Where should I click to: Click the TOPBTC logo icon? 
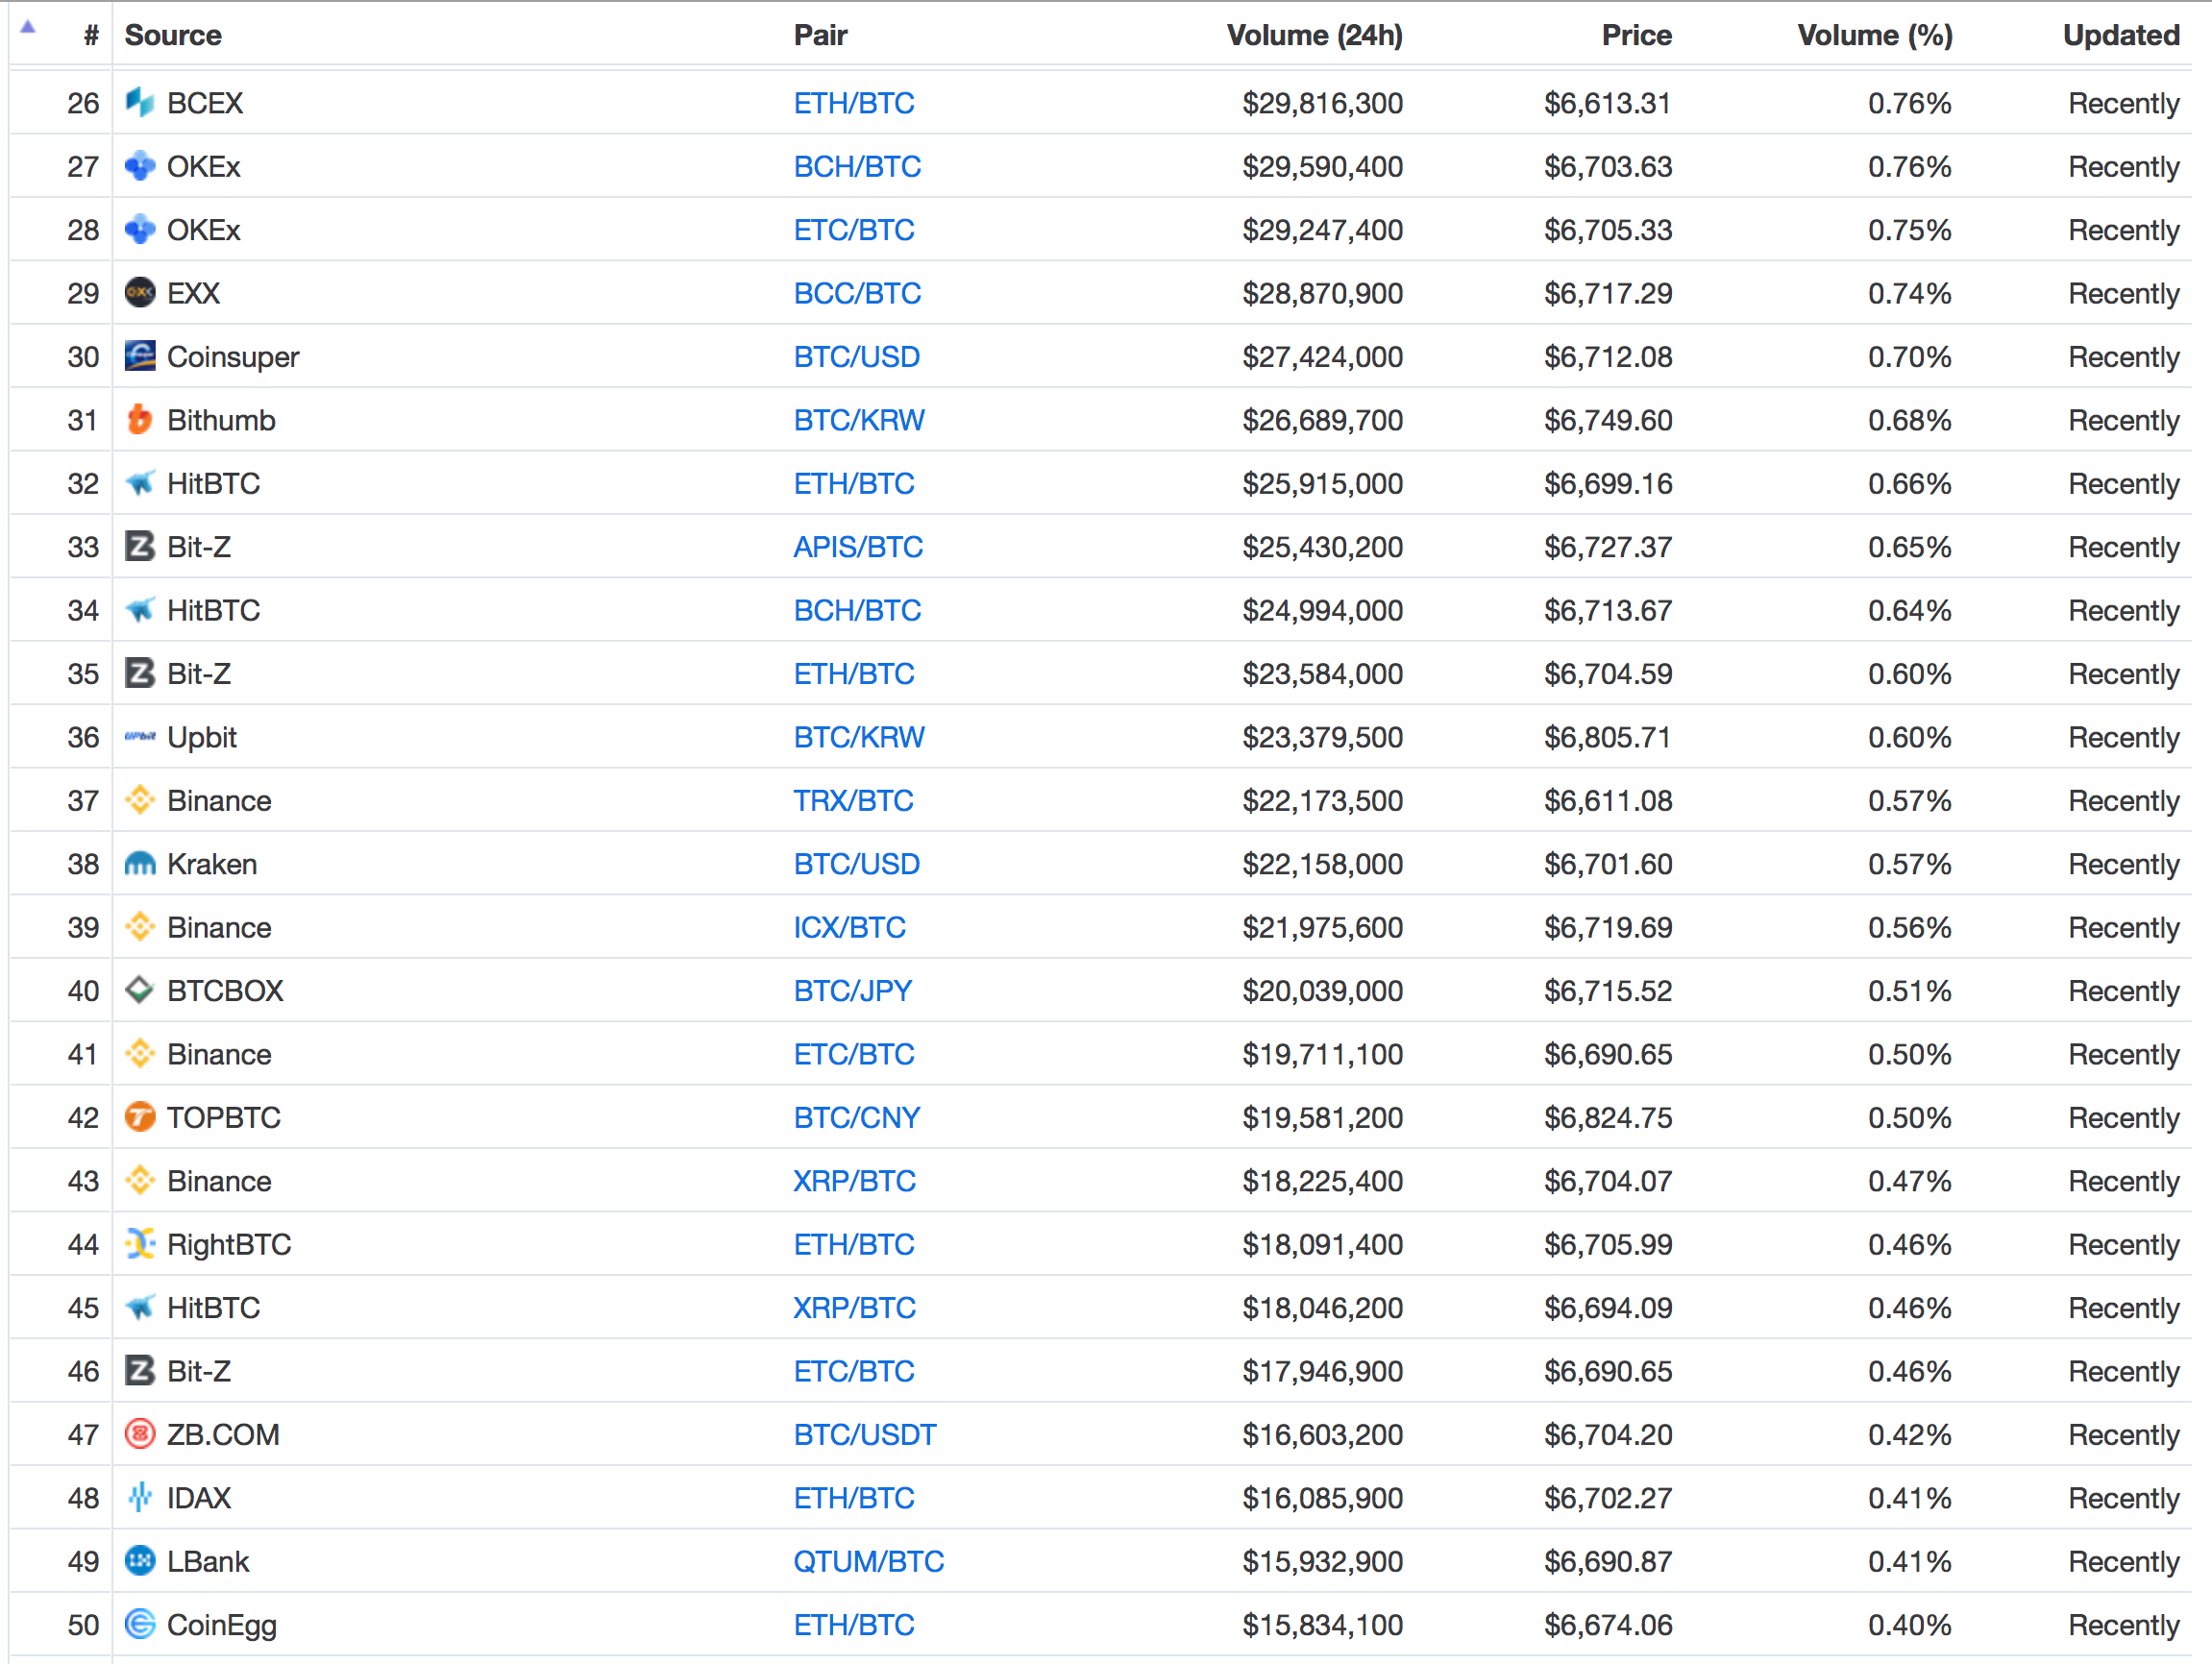(x=140, y=1117)
